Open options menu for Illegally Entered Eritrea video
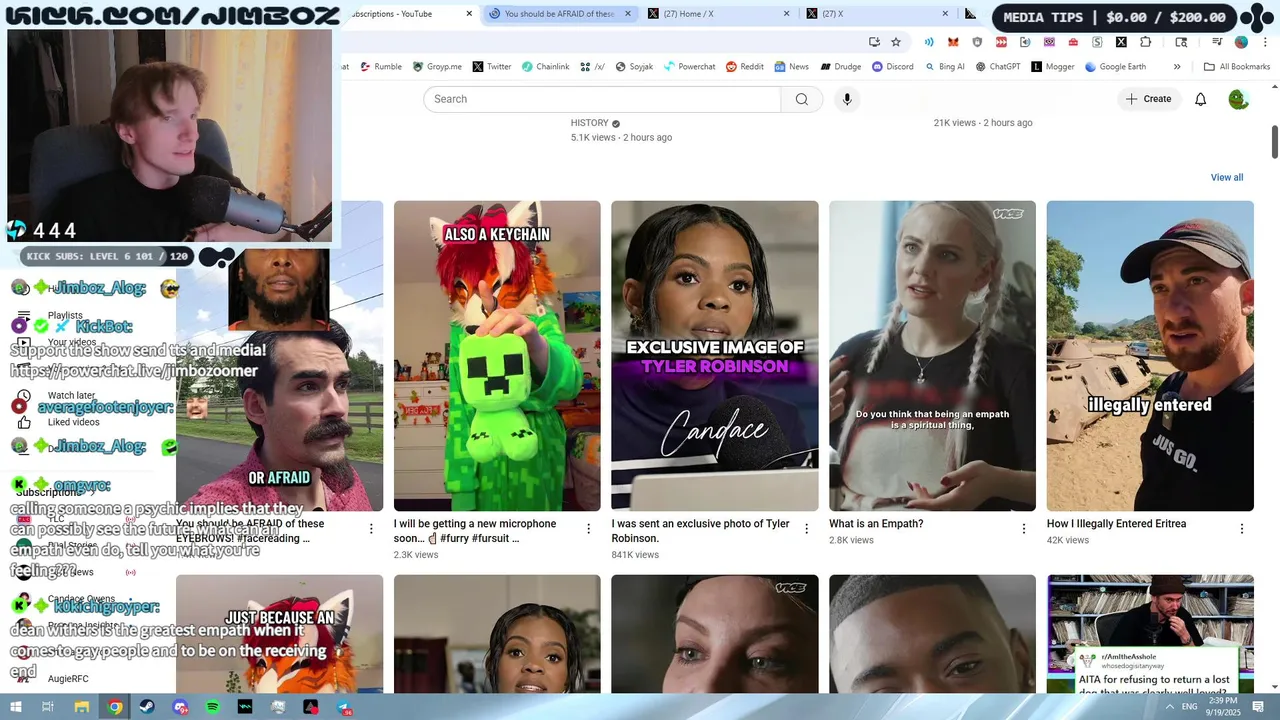Screen dimensions: 1280x720 (1242, 529)
